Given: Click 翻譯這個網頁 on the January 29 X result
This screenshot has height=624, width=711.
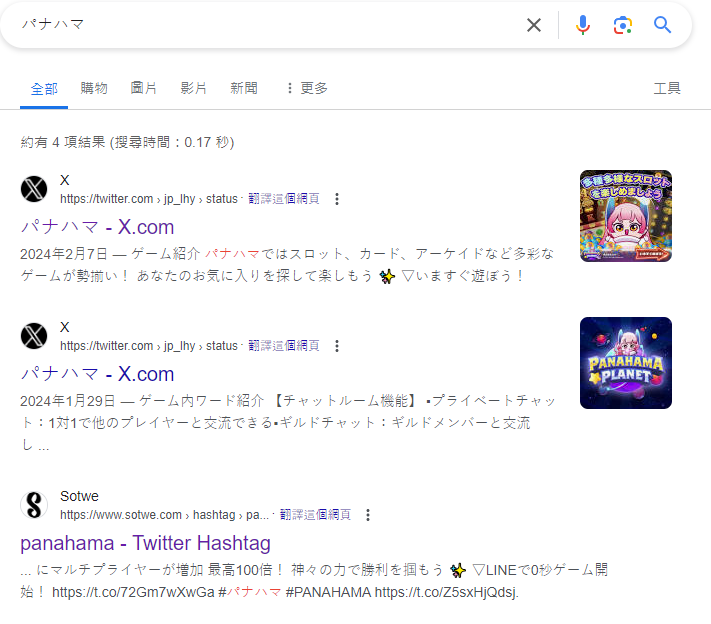Looking at the screenshot, I should coord(284,346).
